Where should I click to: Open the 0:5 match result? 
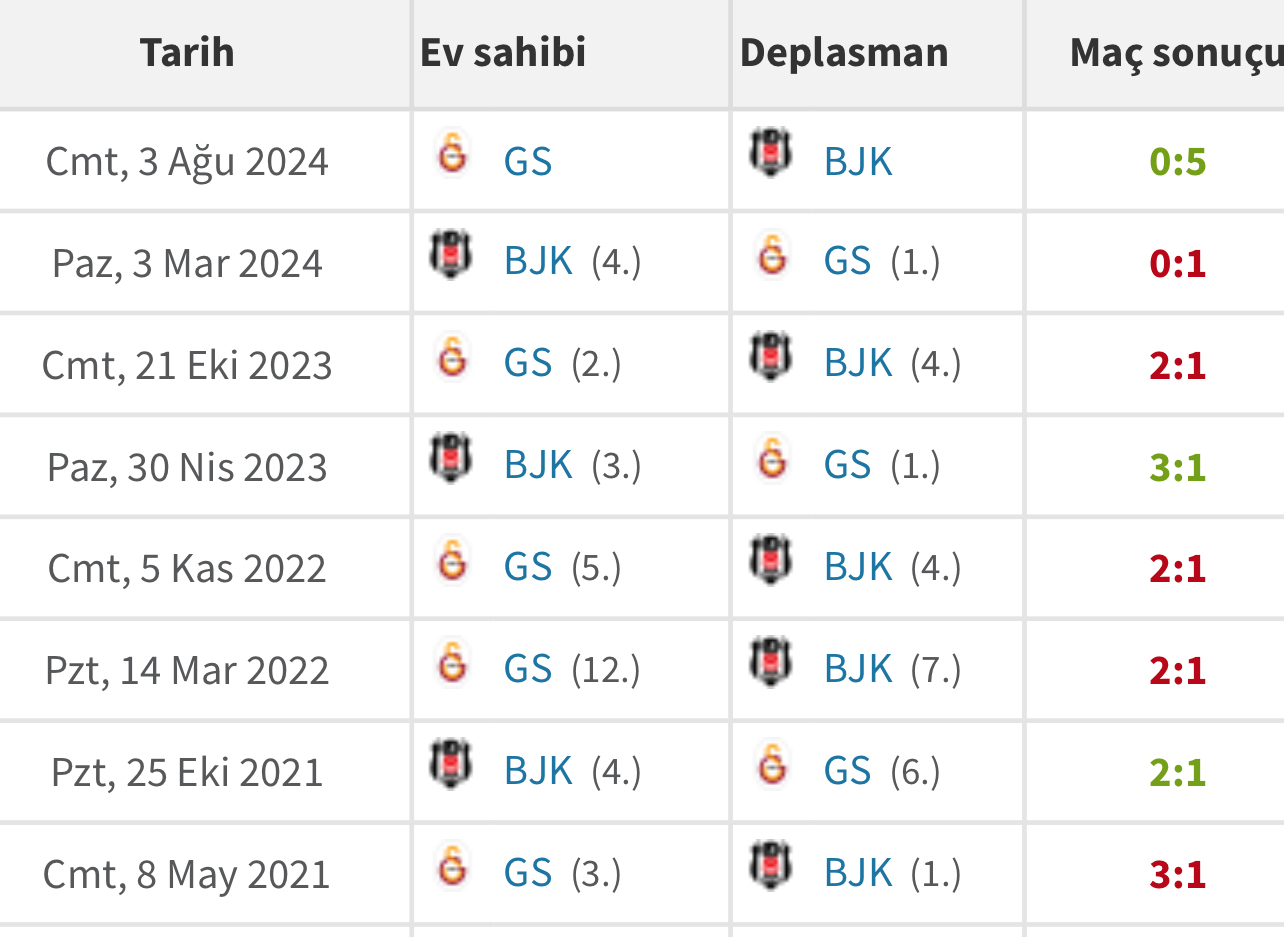1178,162
